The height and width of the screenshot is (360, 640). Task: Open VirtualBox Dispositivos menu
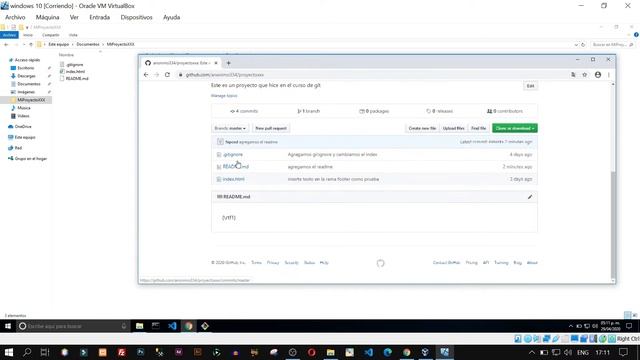pyautogui.click(x=136, y=17)
